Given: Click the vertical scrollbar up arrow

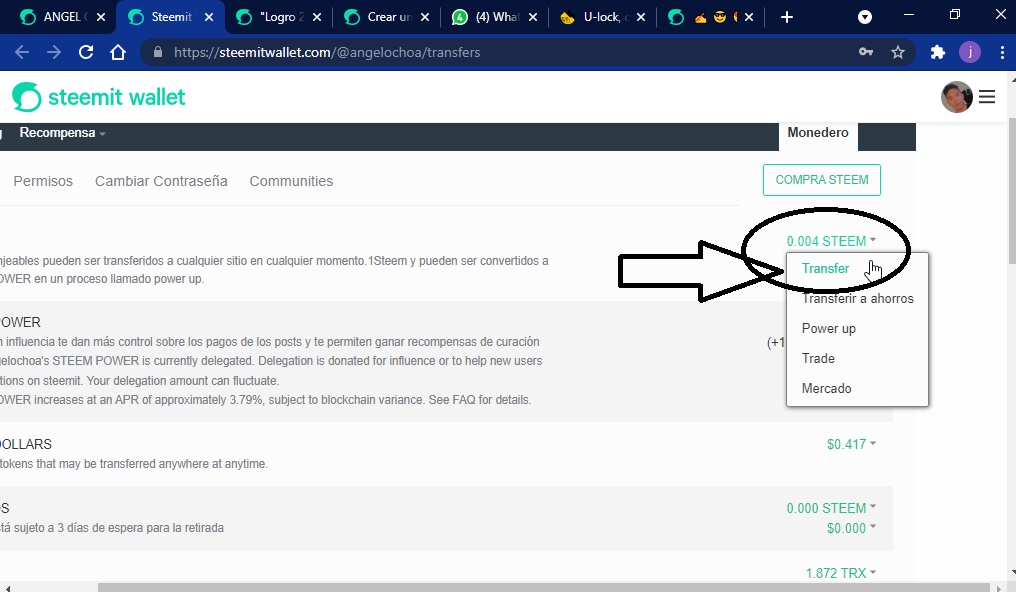Looking at the screenshot, I should click(x=1011, y=78).
